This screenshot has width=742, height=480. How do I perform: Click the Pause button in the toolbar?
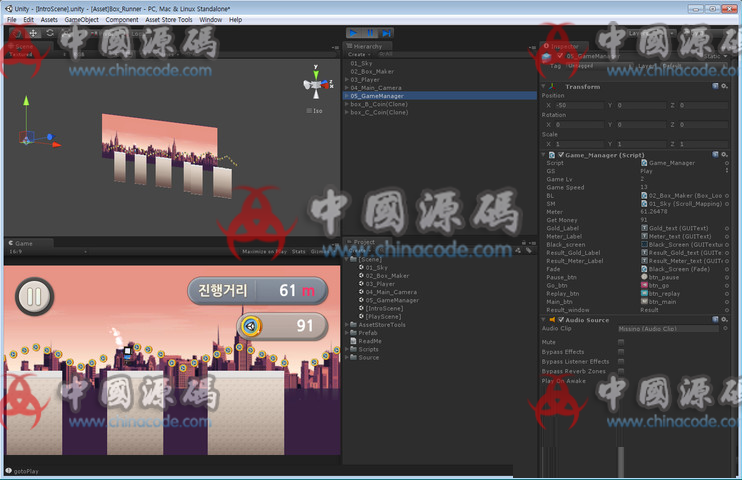[370, 33]
